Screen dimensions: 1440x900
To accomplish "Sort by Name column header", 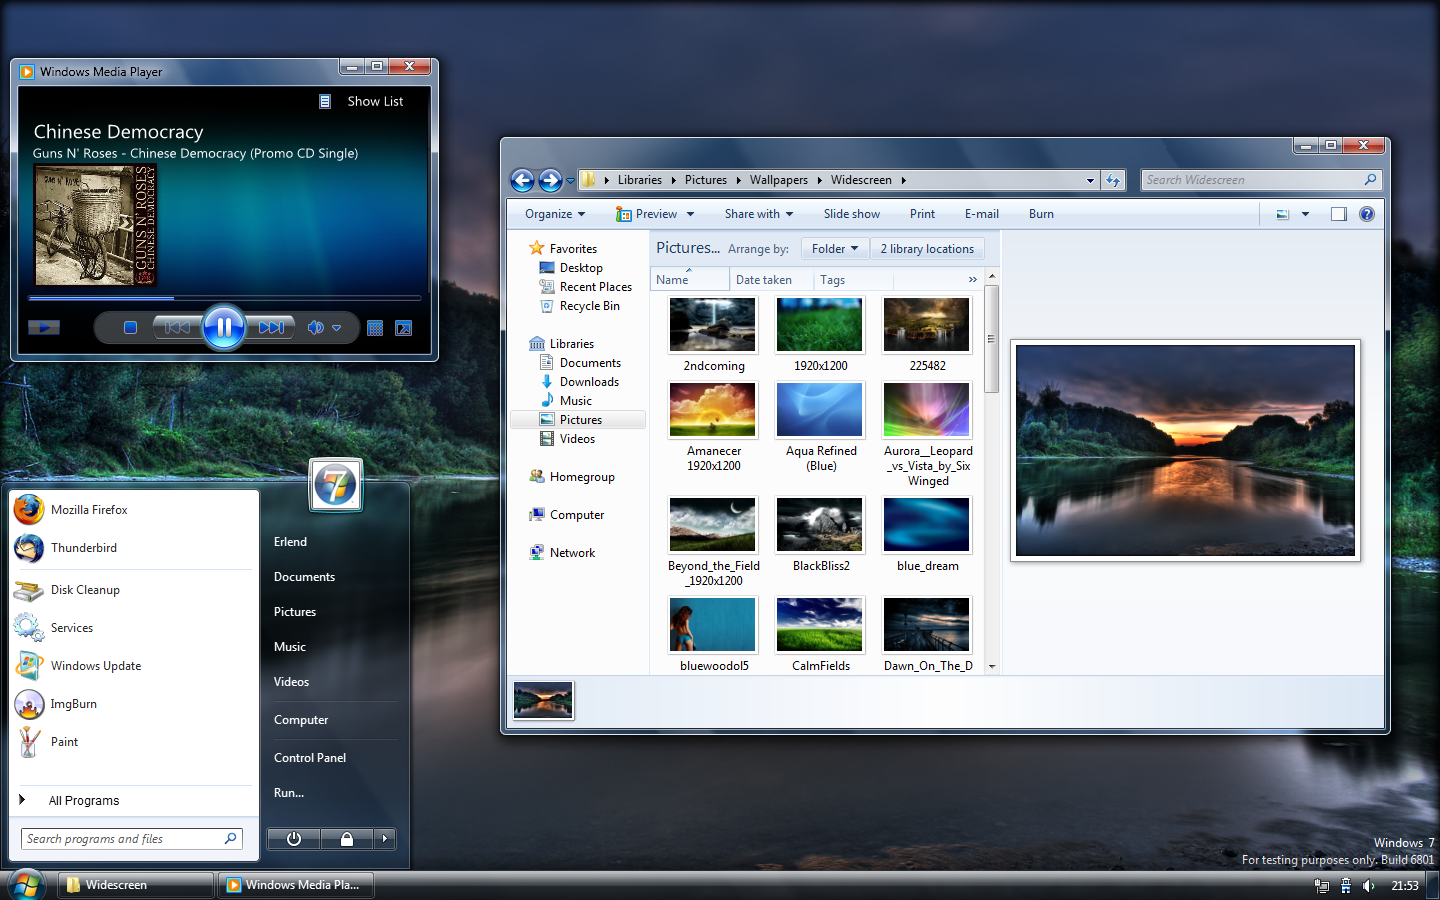I will pos(690,280).
